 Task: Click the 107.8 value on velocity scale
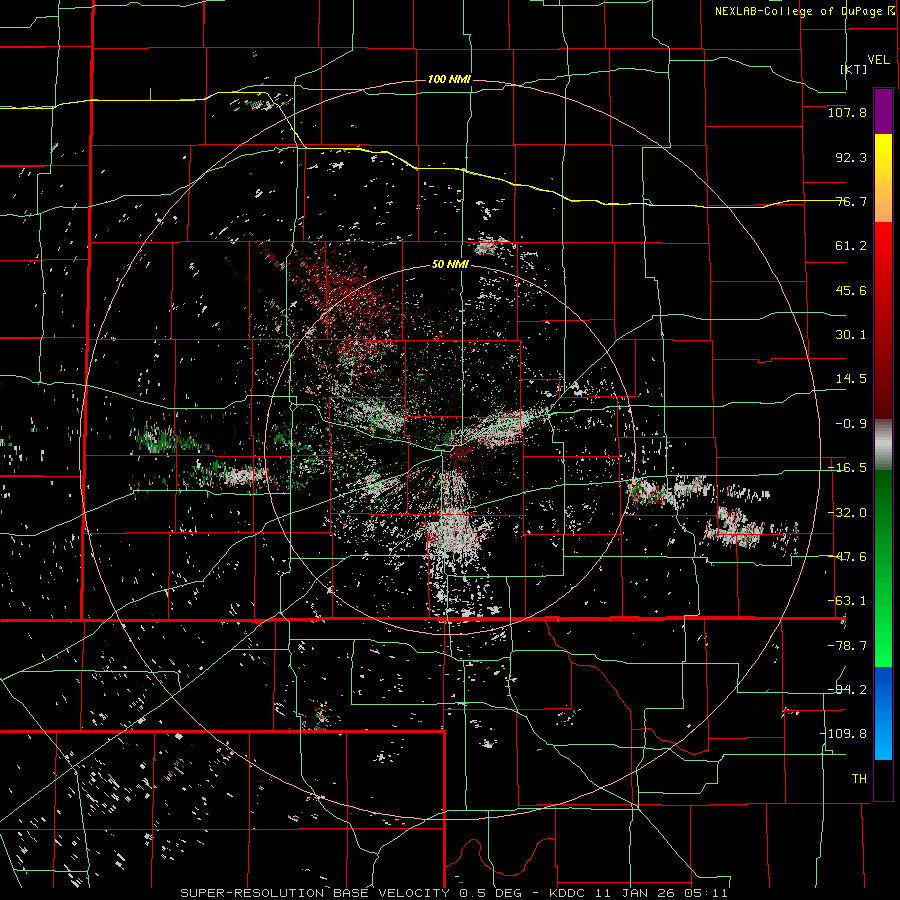click(847, 112)
